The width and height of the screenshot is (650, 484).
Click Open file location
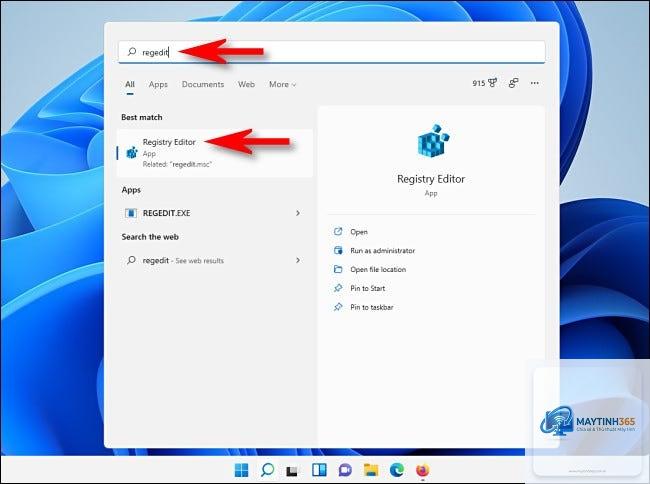tap(378, 269)
